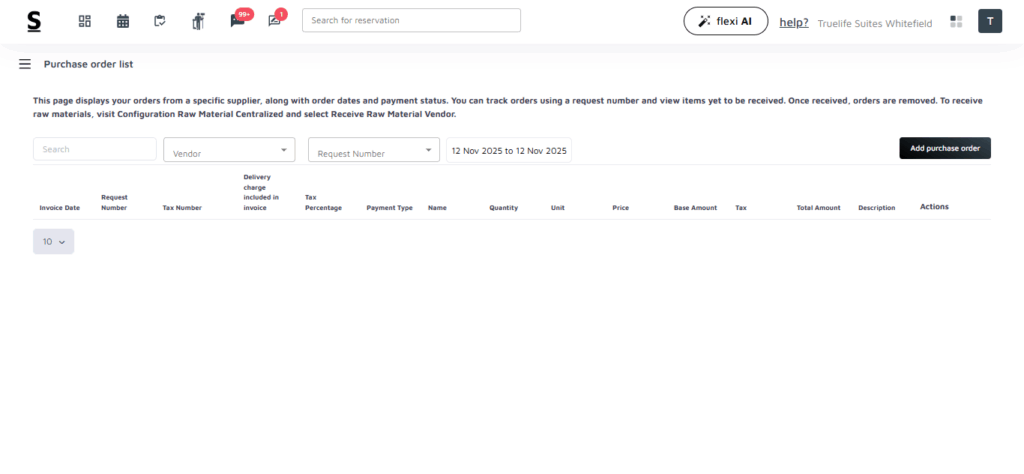
Task: Click the Purchase order list page title
Action: pyautogui.click(x=89, y=64)
